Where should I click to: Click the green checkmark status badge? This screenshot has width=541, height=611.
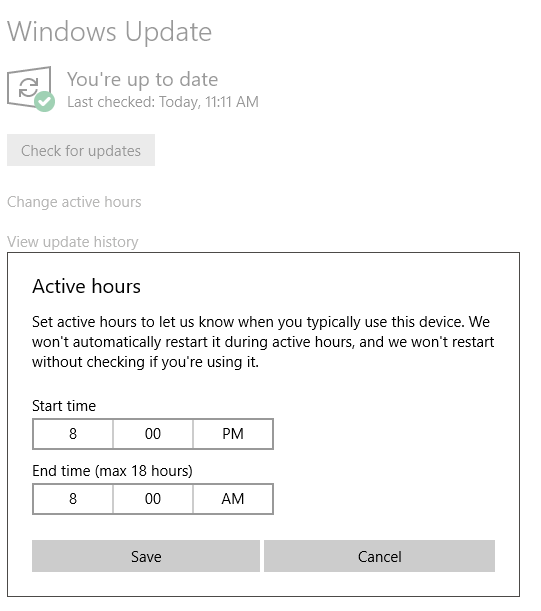pos(44,101)
